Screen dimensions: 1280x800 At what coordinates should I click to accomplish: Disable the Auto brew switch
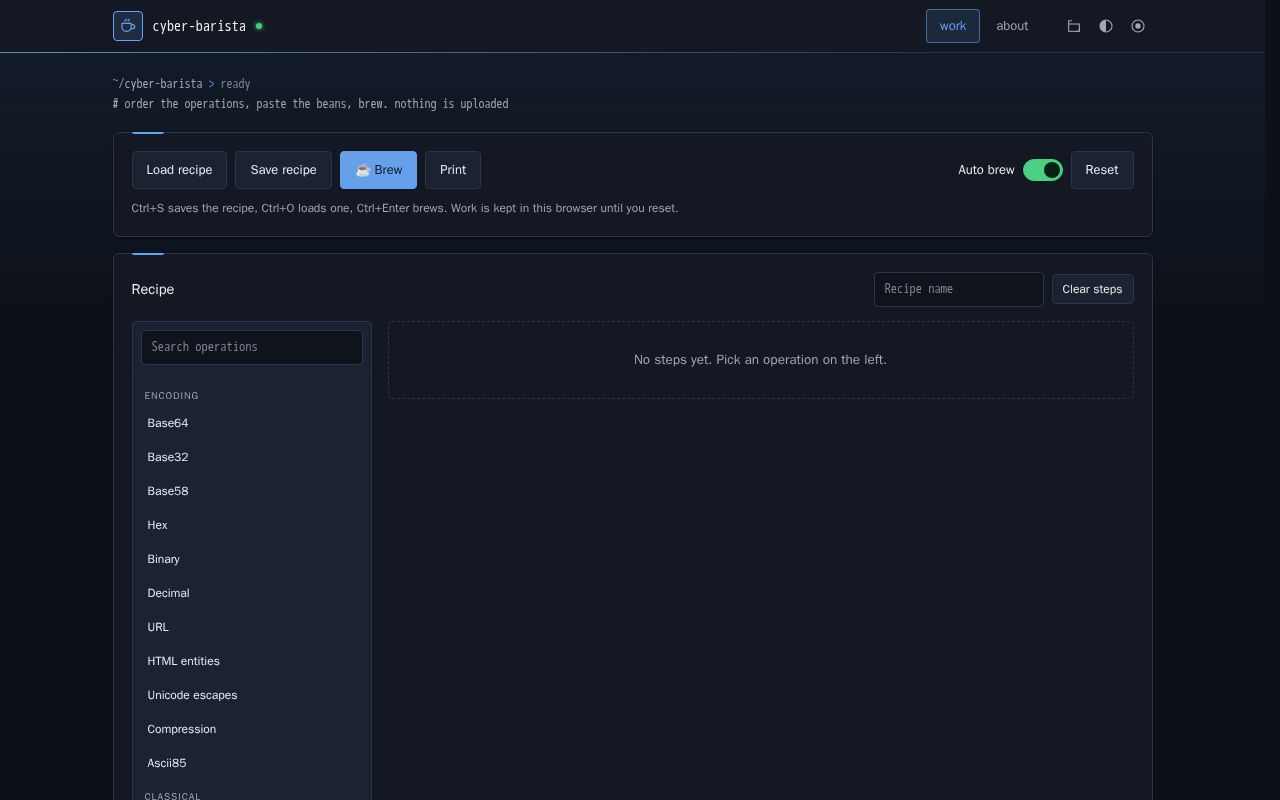(x=1043, y=170)
